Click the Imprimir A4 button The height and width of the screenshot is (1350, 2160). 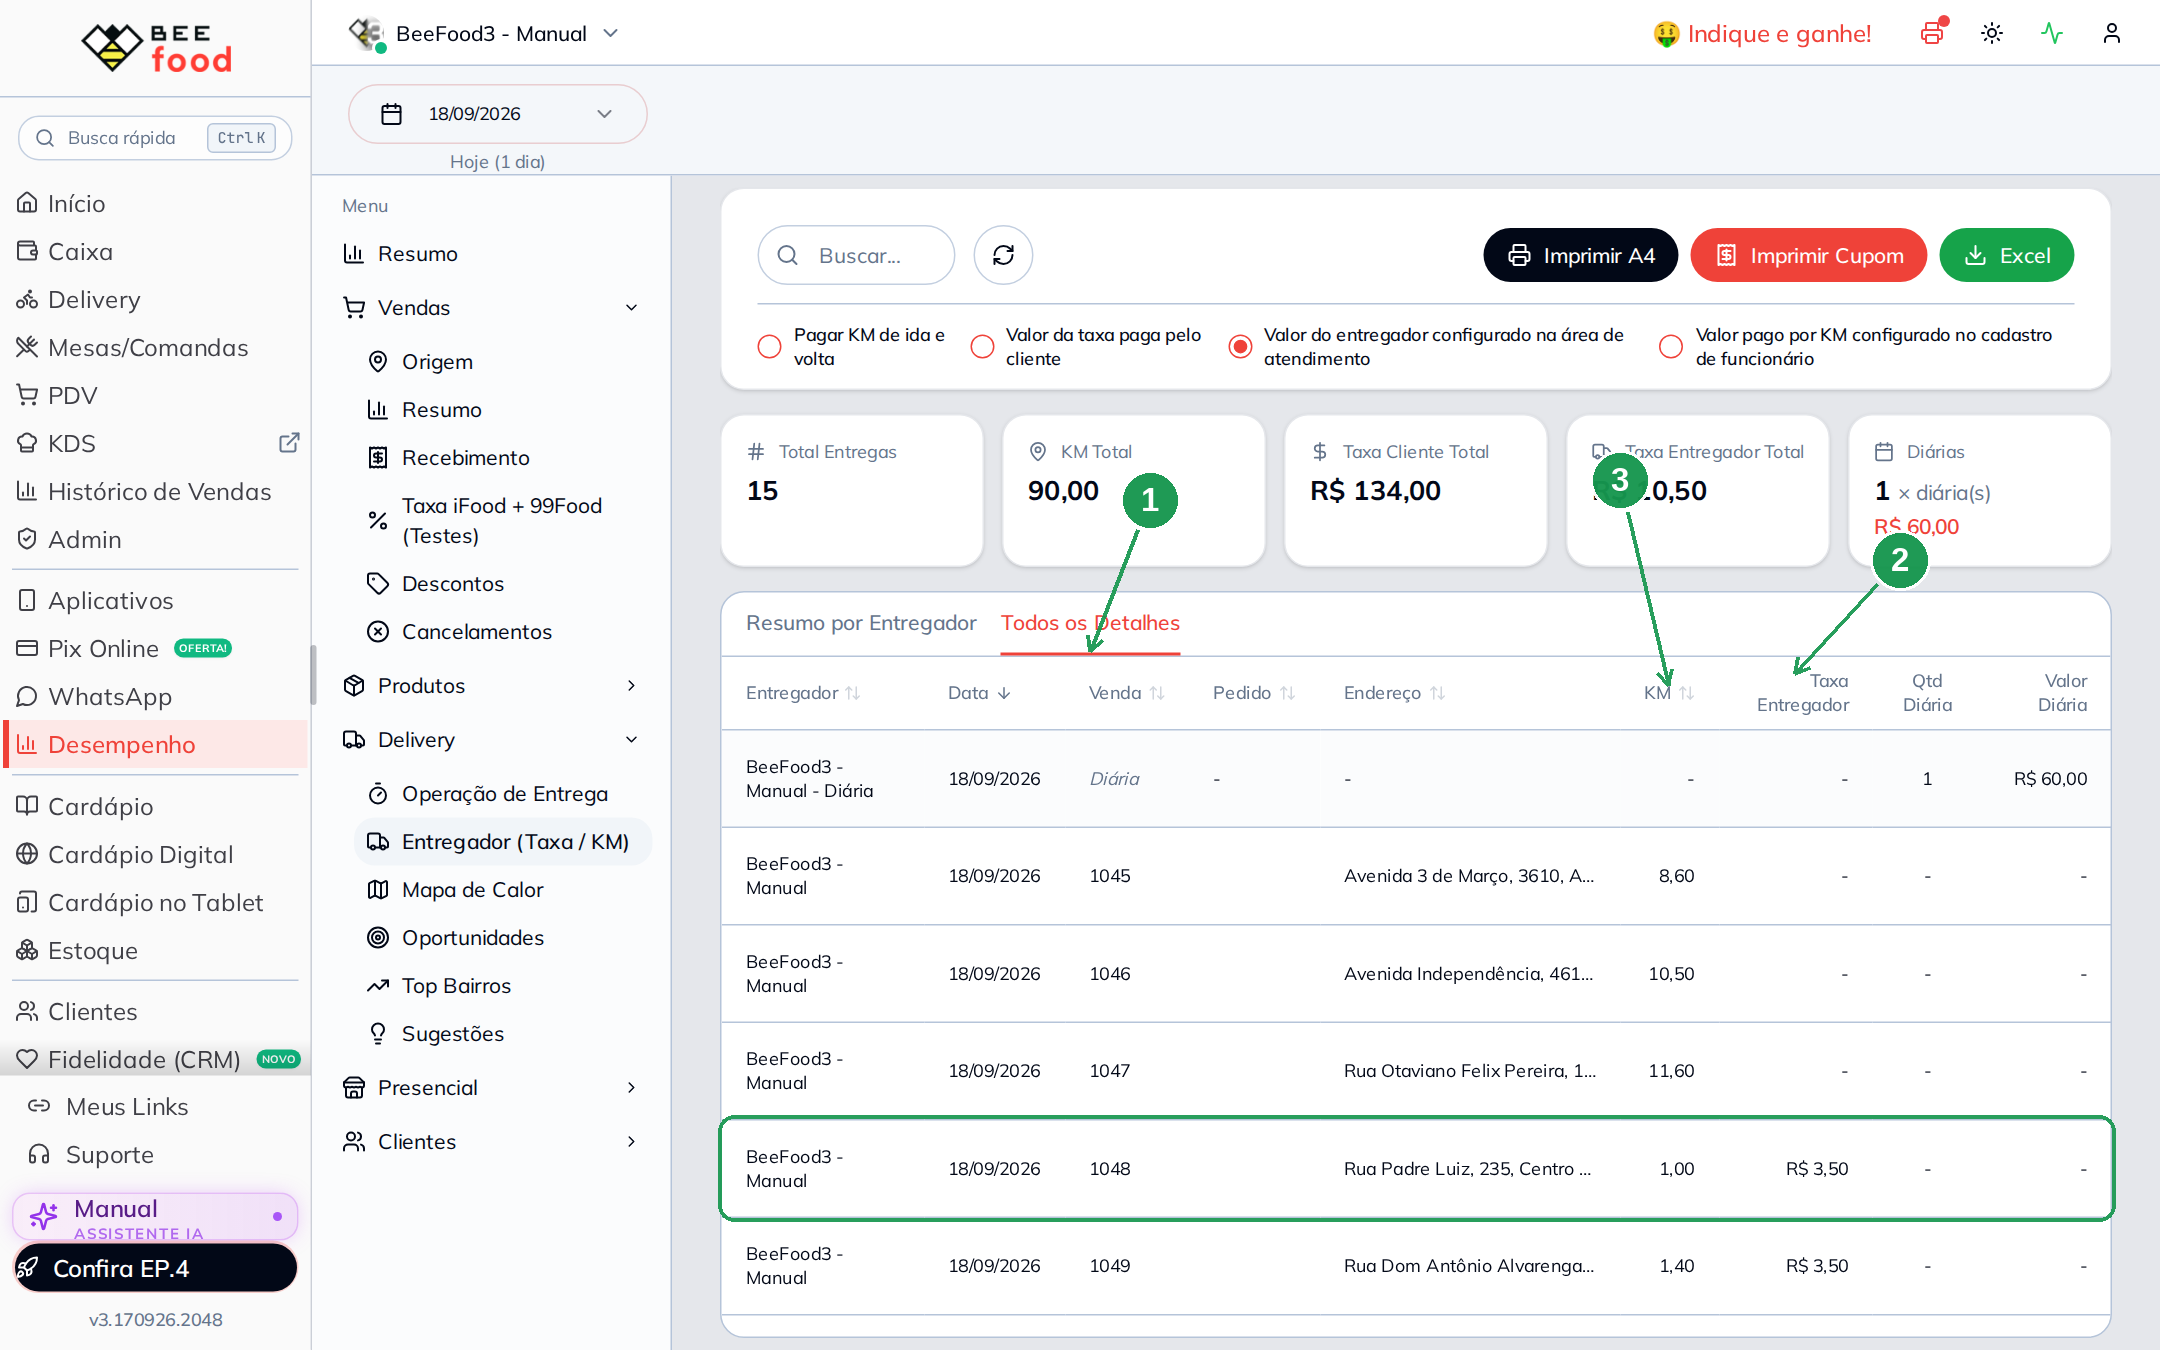click(1581, 255)
